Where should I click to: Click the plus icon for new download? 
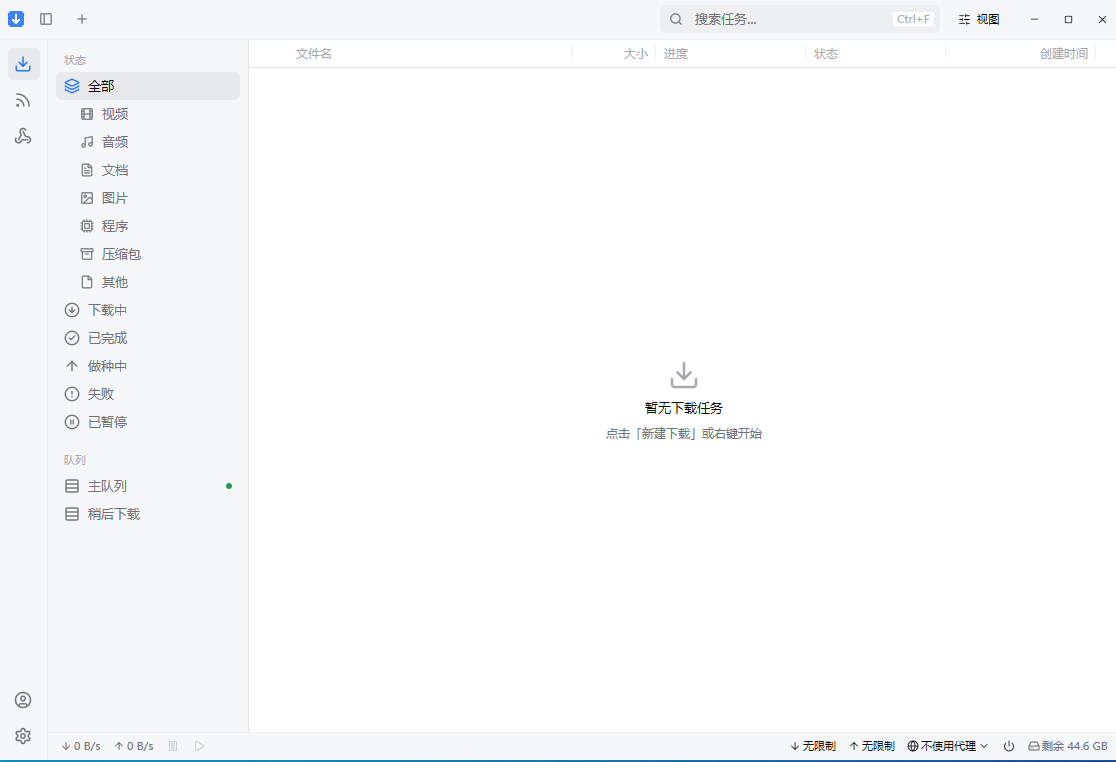pos(82,19)
